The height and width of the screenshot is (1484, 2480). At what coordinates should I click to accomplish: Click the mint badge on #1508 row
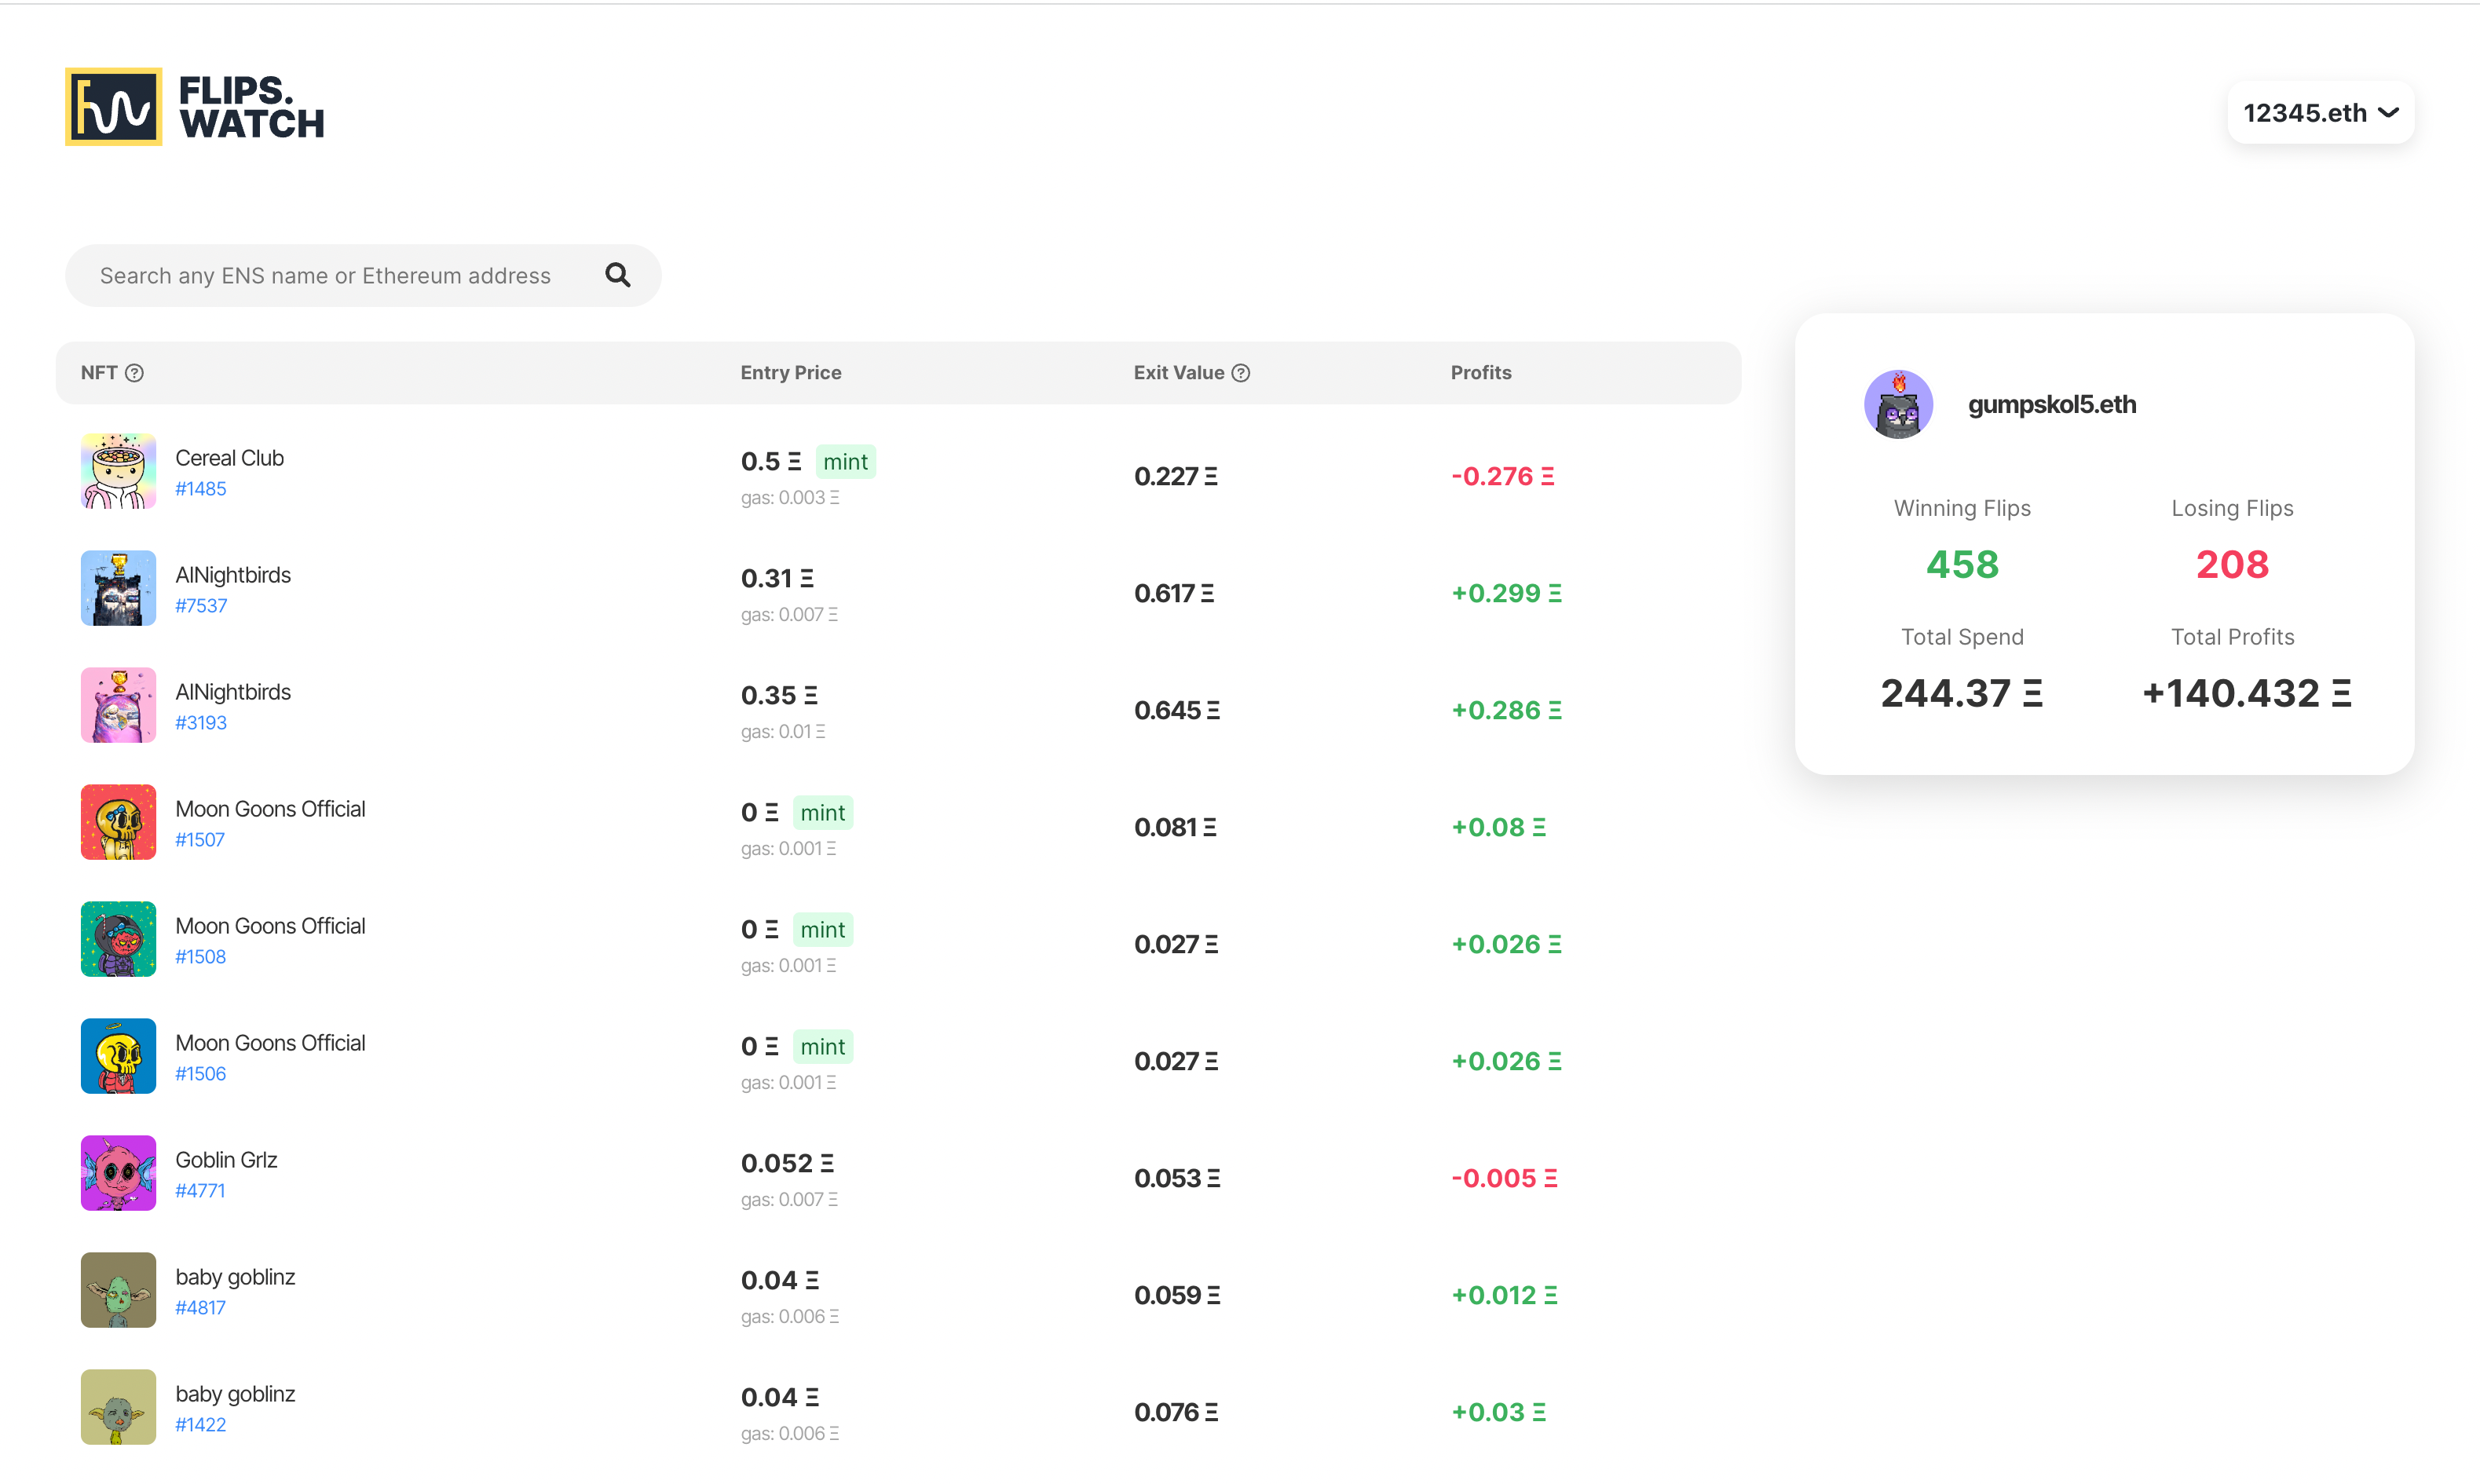(823, 930)
